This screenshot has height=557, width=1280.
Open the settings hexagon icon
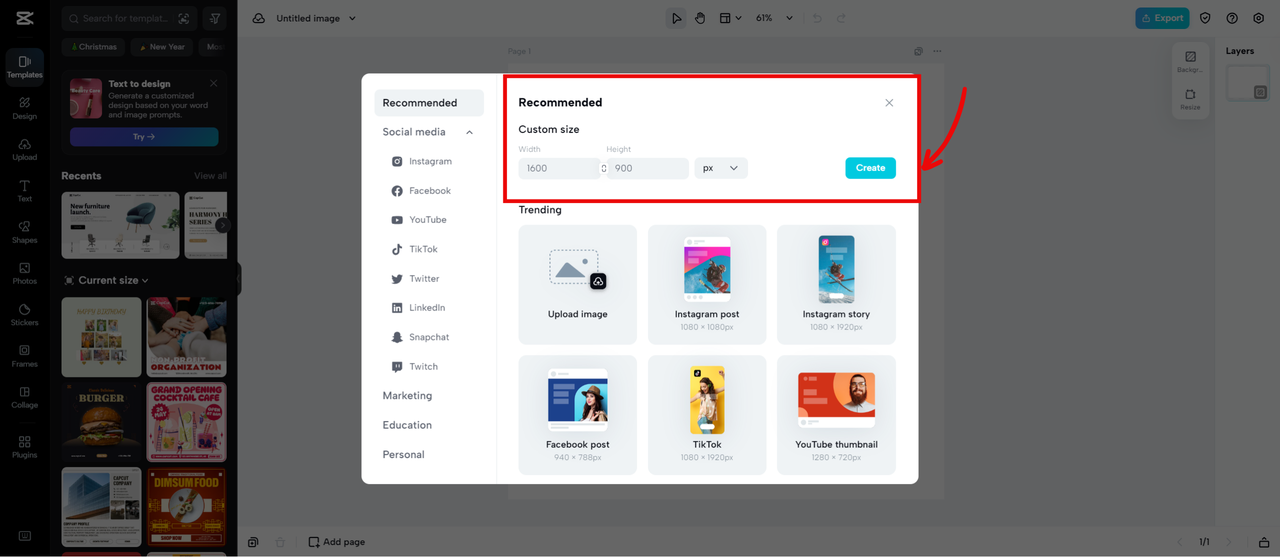(1259, 18)
